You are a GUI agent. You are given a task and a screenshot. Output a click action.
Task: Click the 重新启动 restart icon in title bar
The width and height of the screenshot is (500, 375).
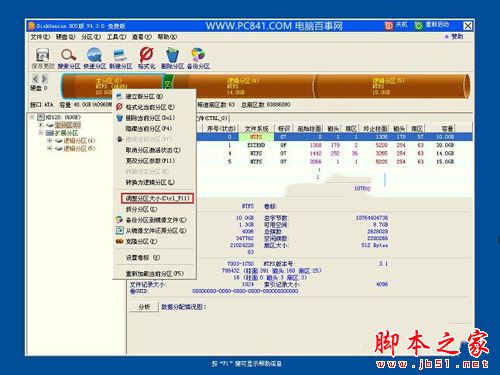[418, 25]
